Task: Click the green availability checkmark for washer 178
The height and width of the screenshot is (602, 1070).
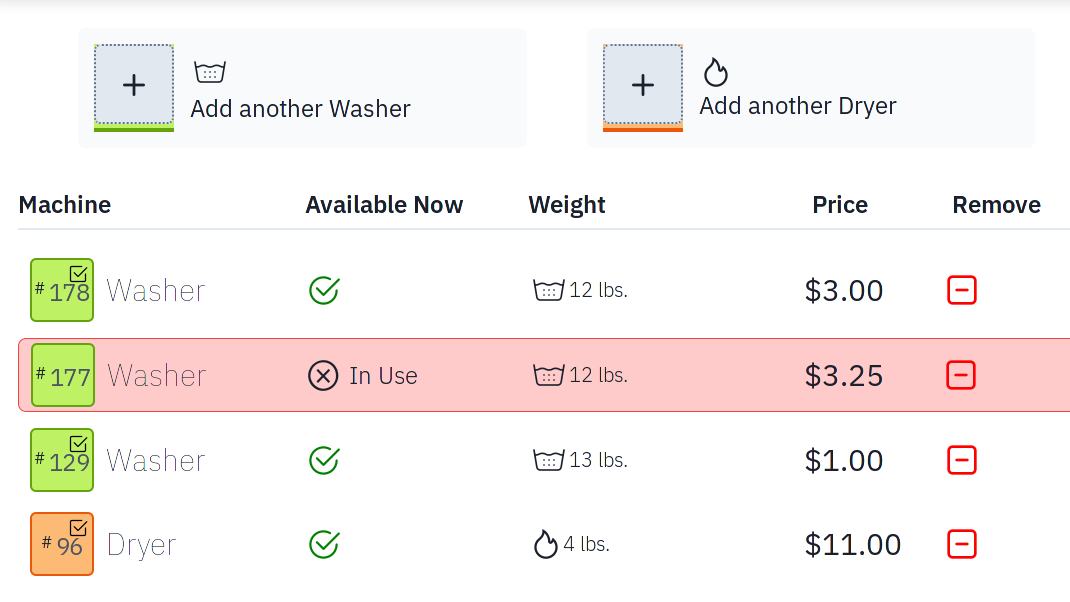Action: pyautogui.click(x=324, y=291)
